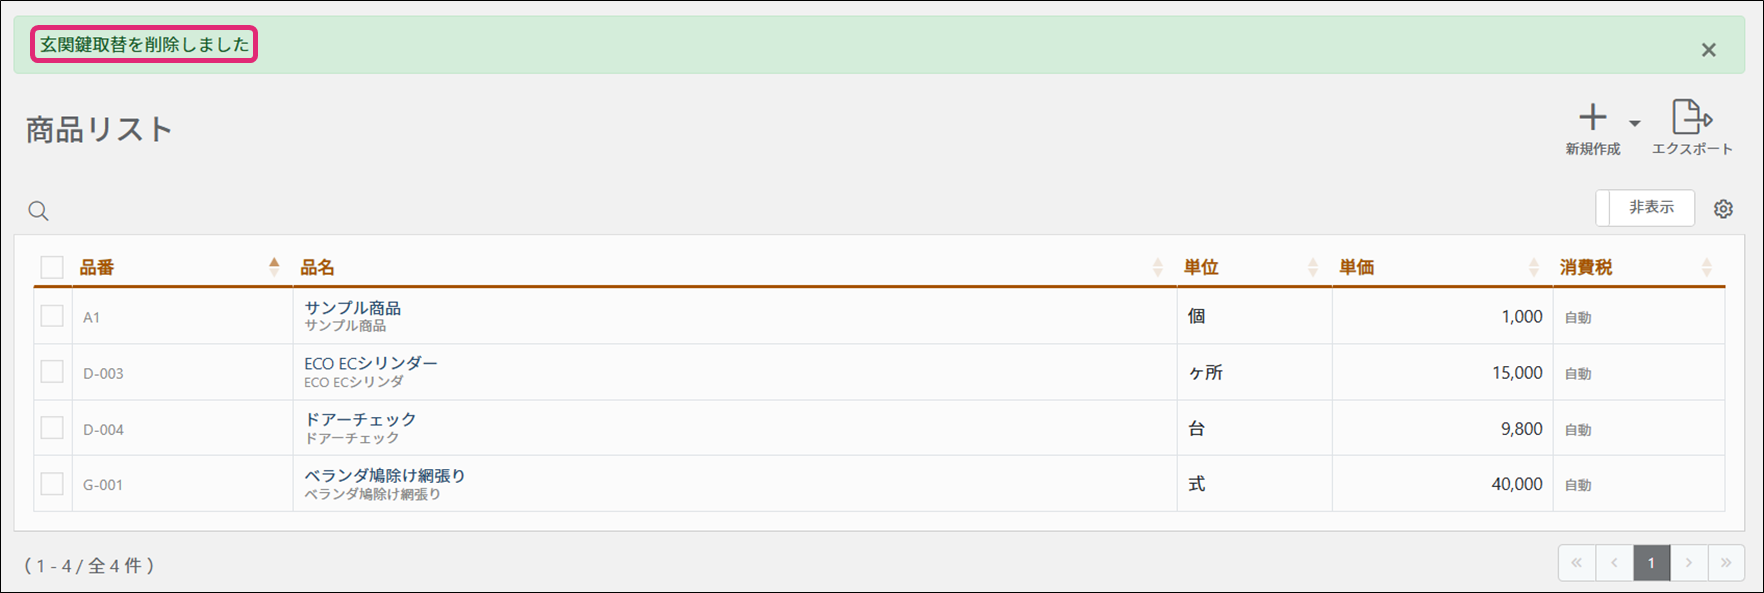Click the エクスポート export icon
The width and height of the screenshot is (1764, 593).
[x=1691, y=118]
